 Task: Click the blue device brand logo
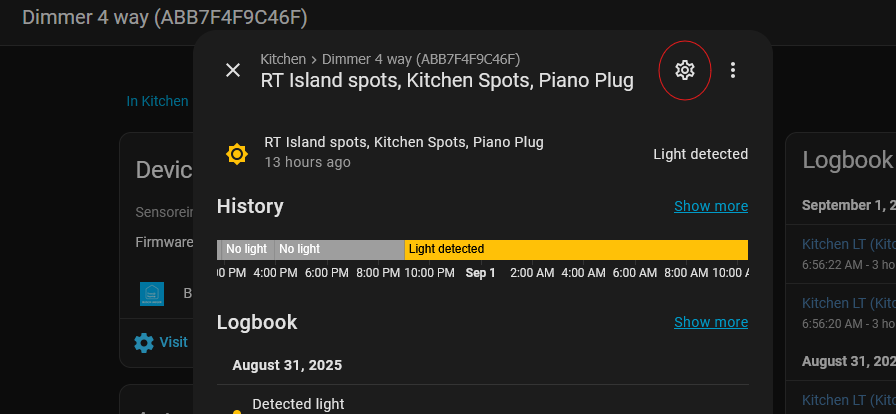coord(152,293)
